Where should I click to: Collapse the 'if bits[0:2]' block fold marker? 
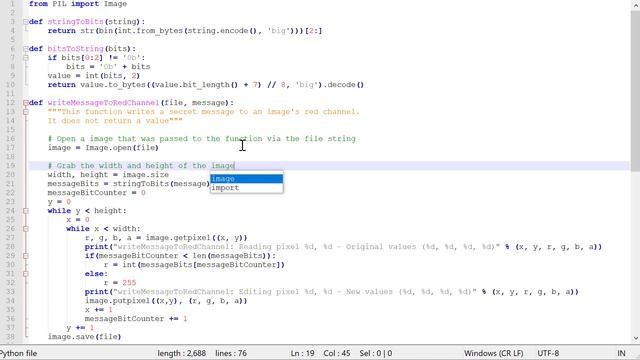(x=26, y=58)
